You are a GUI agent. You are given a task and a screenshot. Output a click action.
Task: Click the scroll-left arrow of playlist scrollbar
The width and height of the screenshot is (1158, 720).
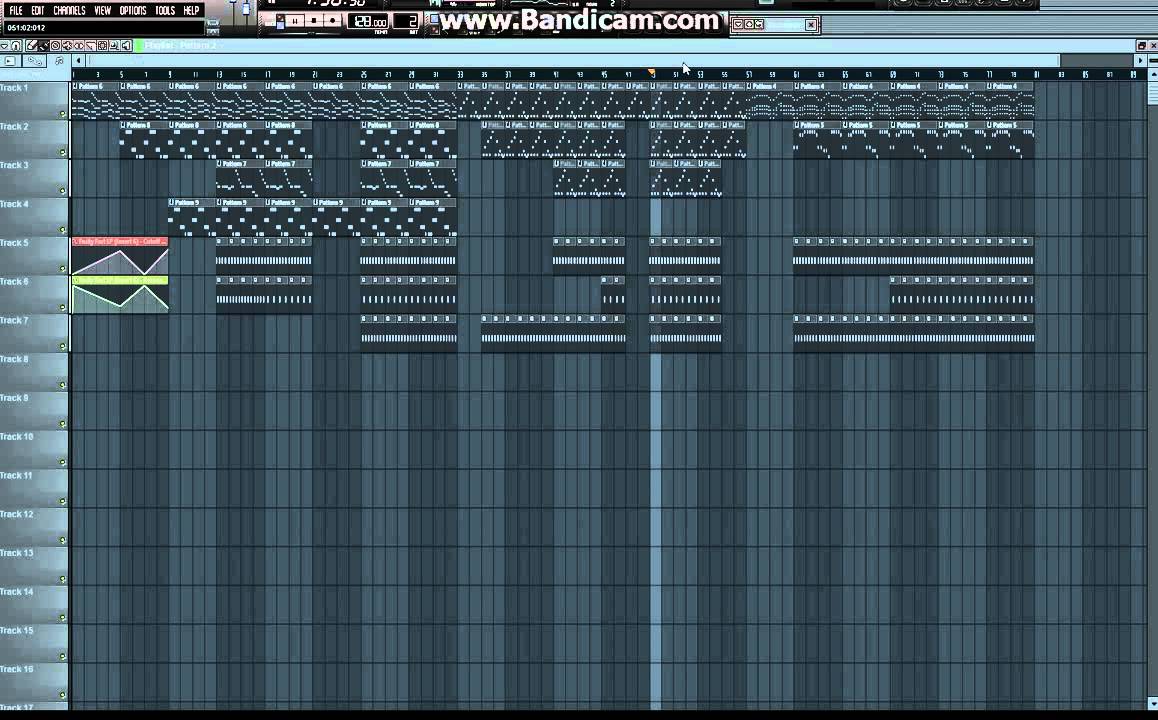point(78,61)
